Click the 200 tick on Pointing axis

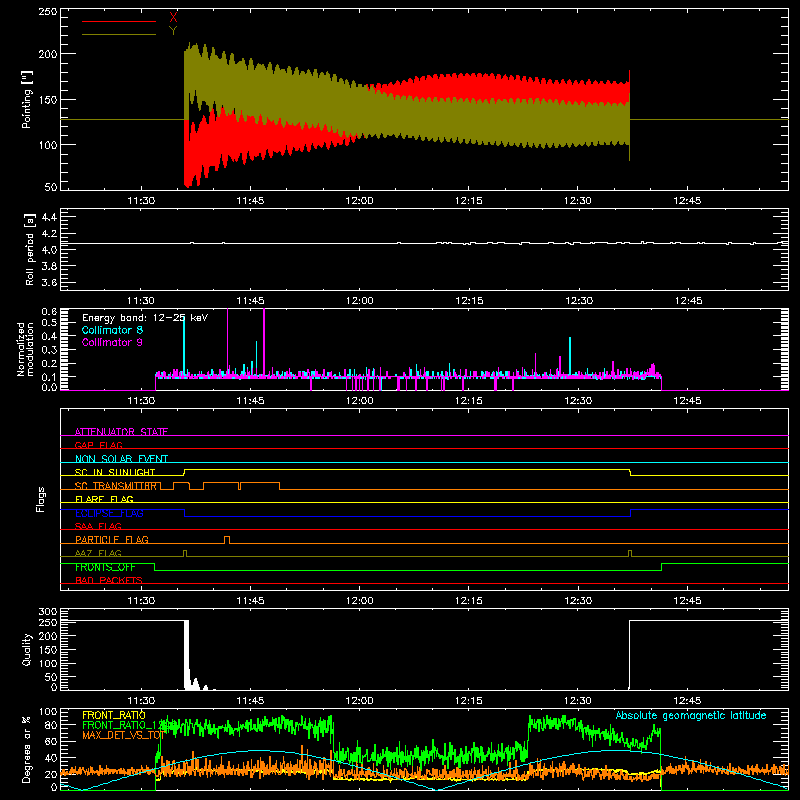(47, 54)
